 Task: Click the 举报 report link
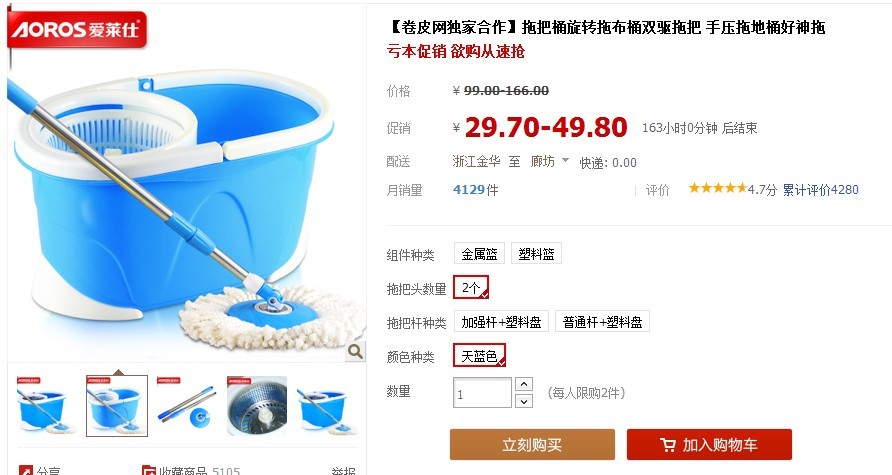coord(344,471)
